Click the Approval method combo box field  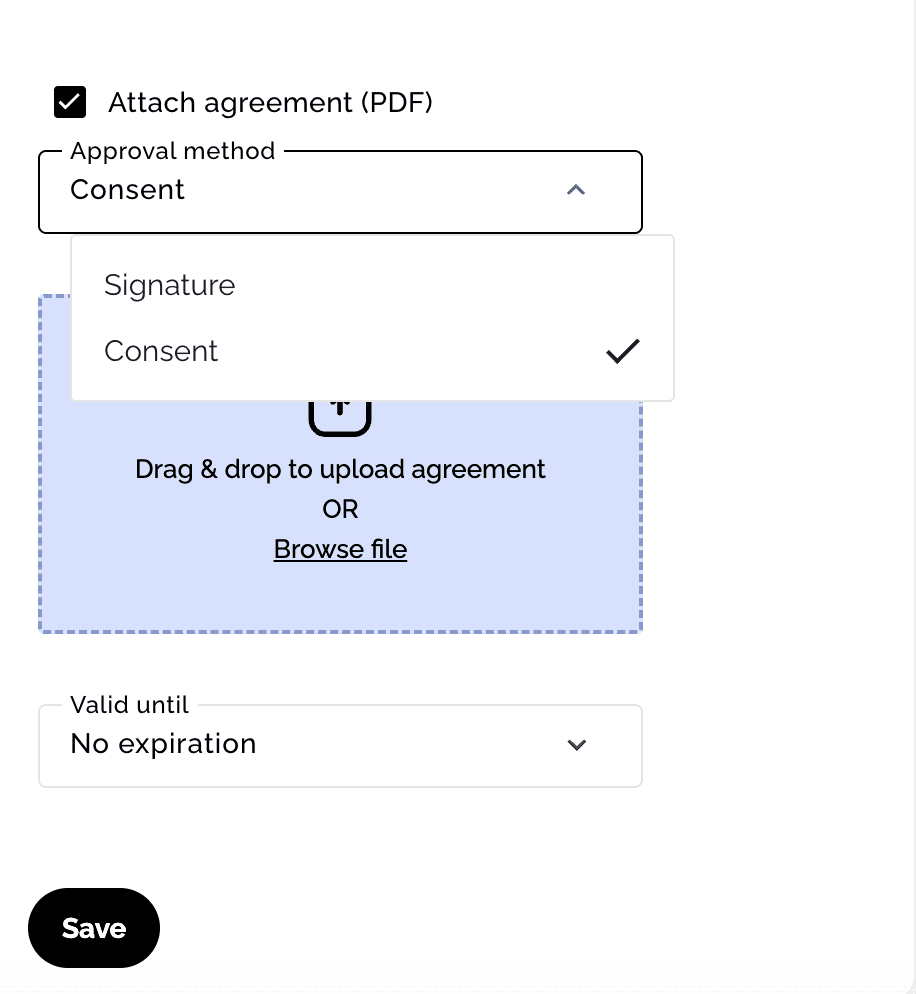pyautogui.click(x=340, y=192)
